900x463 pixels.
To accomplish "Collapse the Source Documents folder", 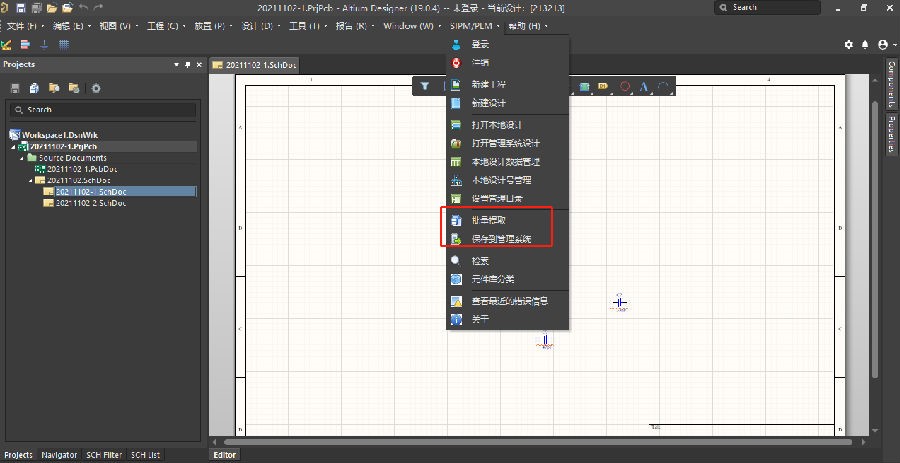I will (x=23, y=158).
